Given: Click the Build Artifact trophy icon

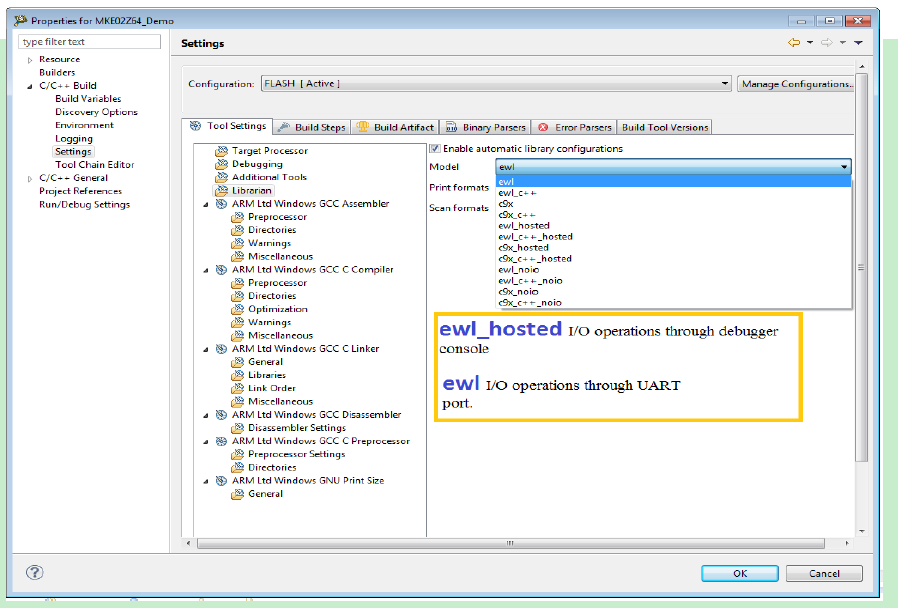Looking at the screenshot, I should click(363, 127).
